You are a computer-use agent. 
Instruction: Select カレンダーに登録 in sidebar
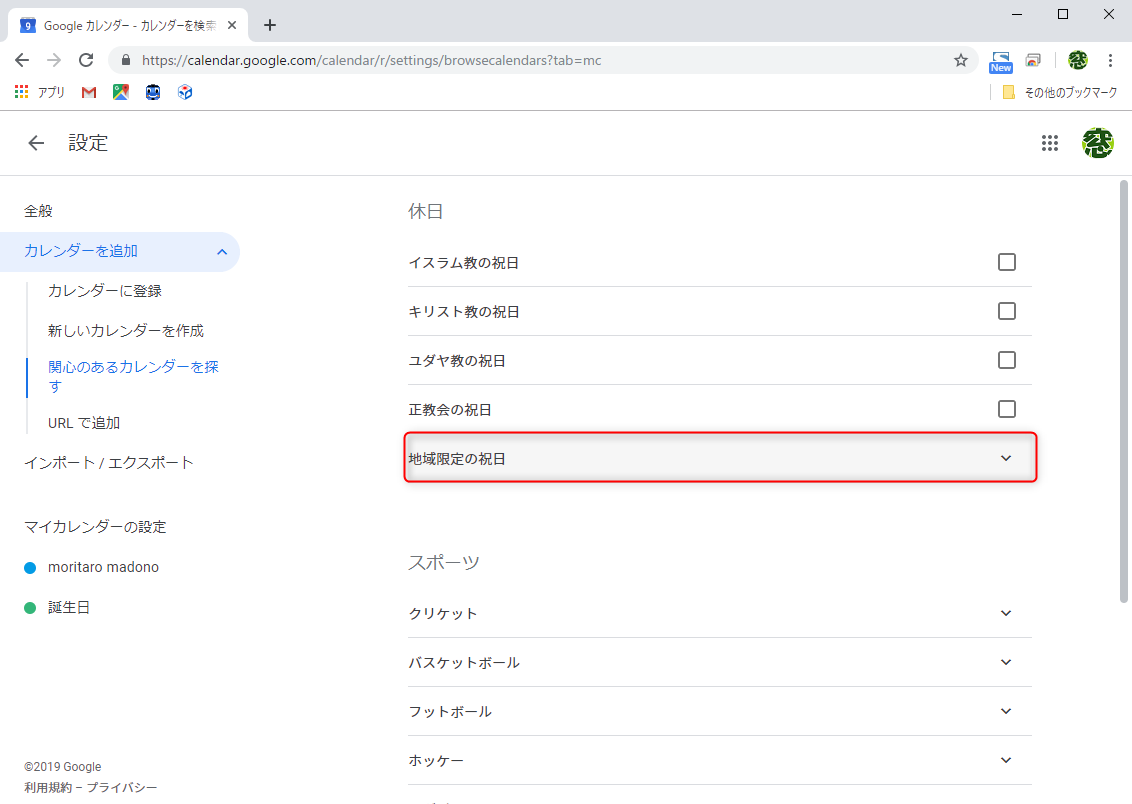pos(105,291)
